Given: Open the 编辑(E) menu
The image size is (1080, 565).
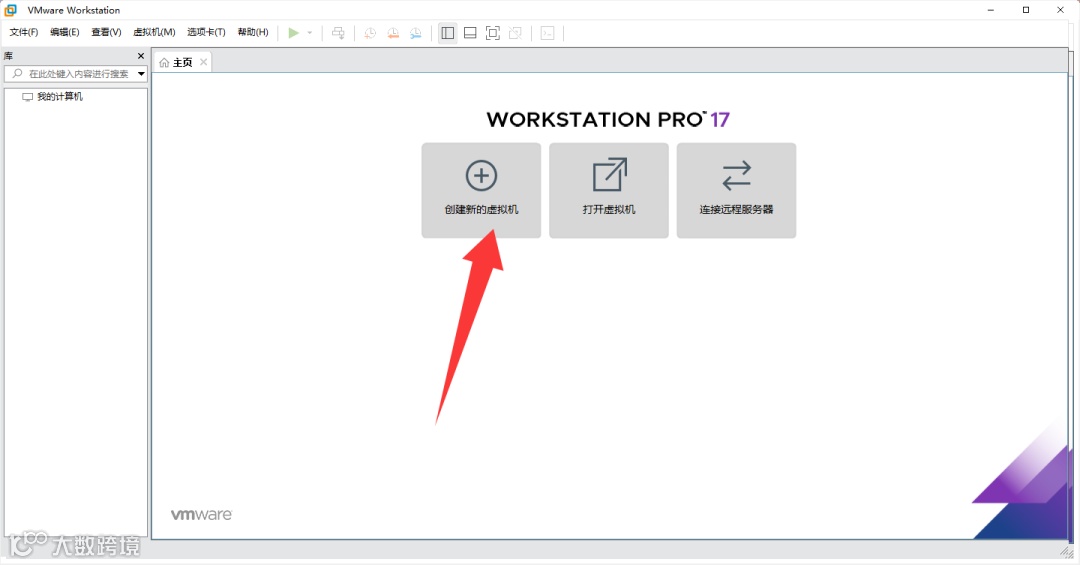Looking at the screenshot, I should click(x=65, y=32).
